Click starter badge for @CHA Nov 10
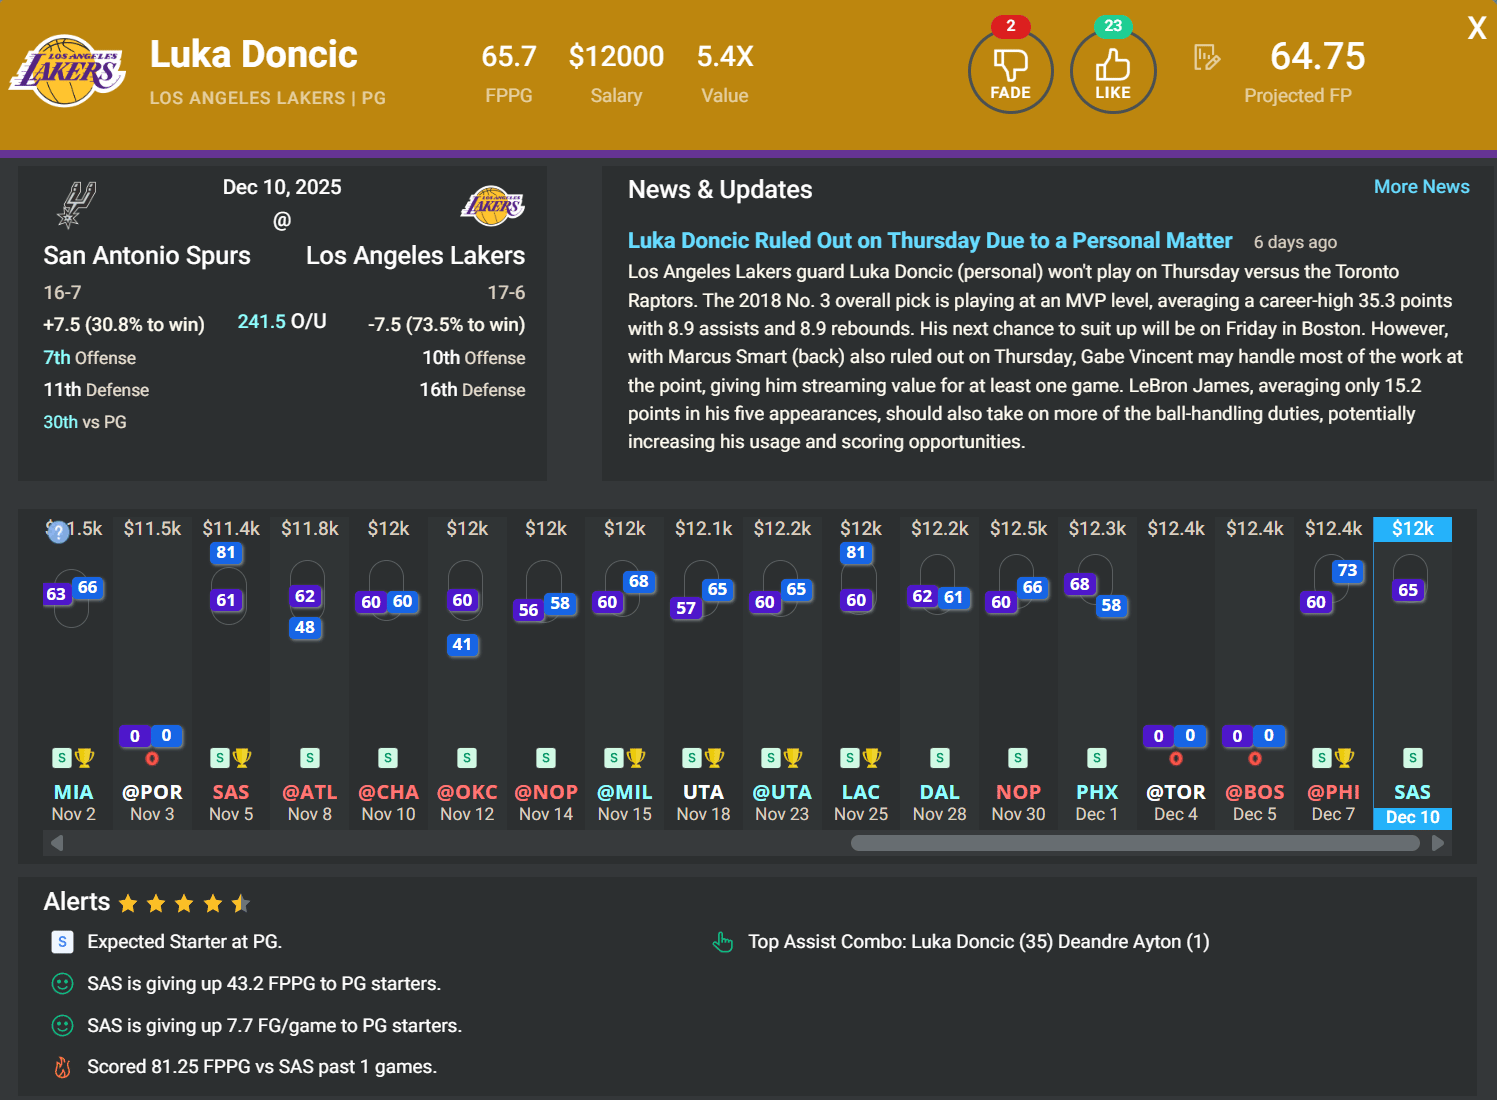 coord(388,758)
